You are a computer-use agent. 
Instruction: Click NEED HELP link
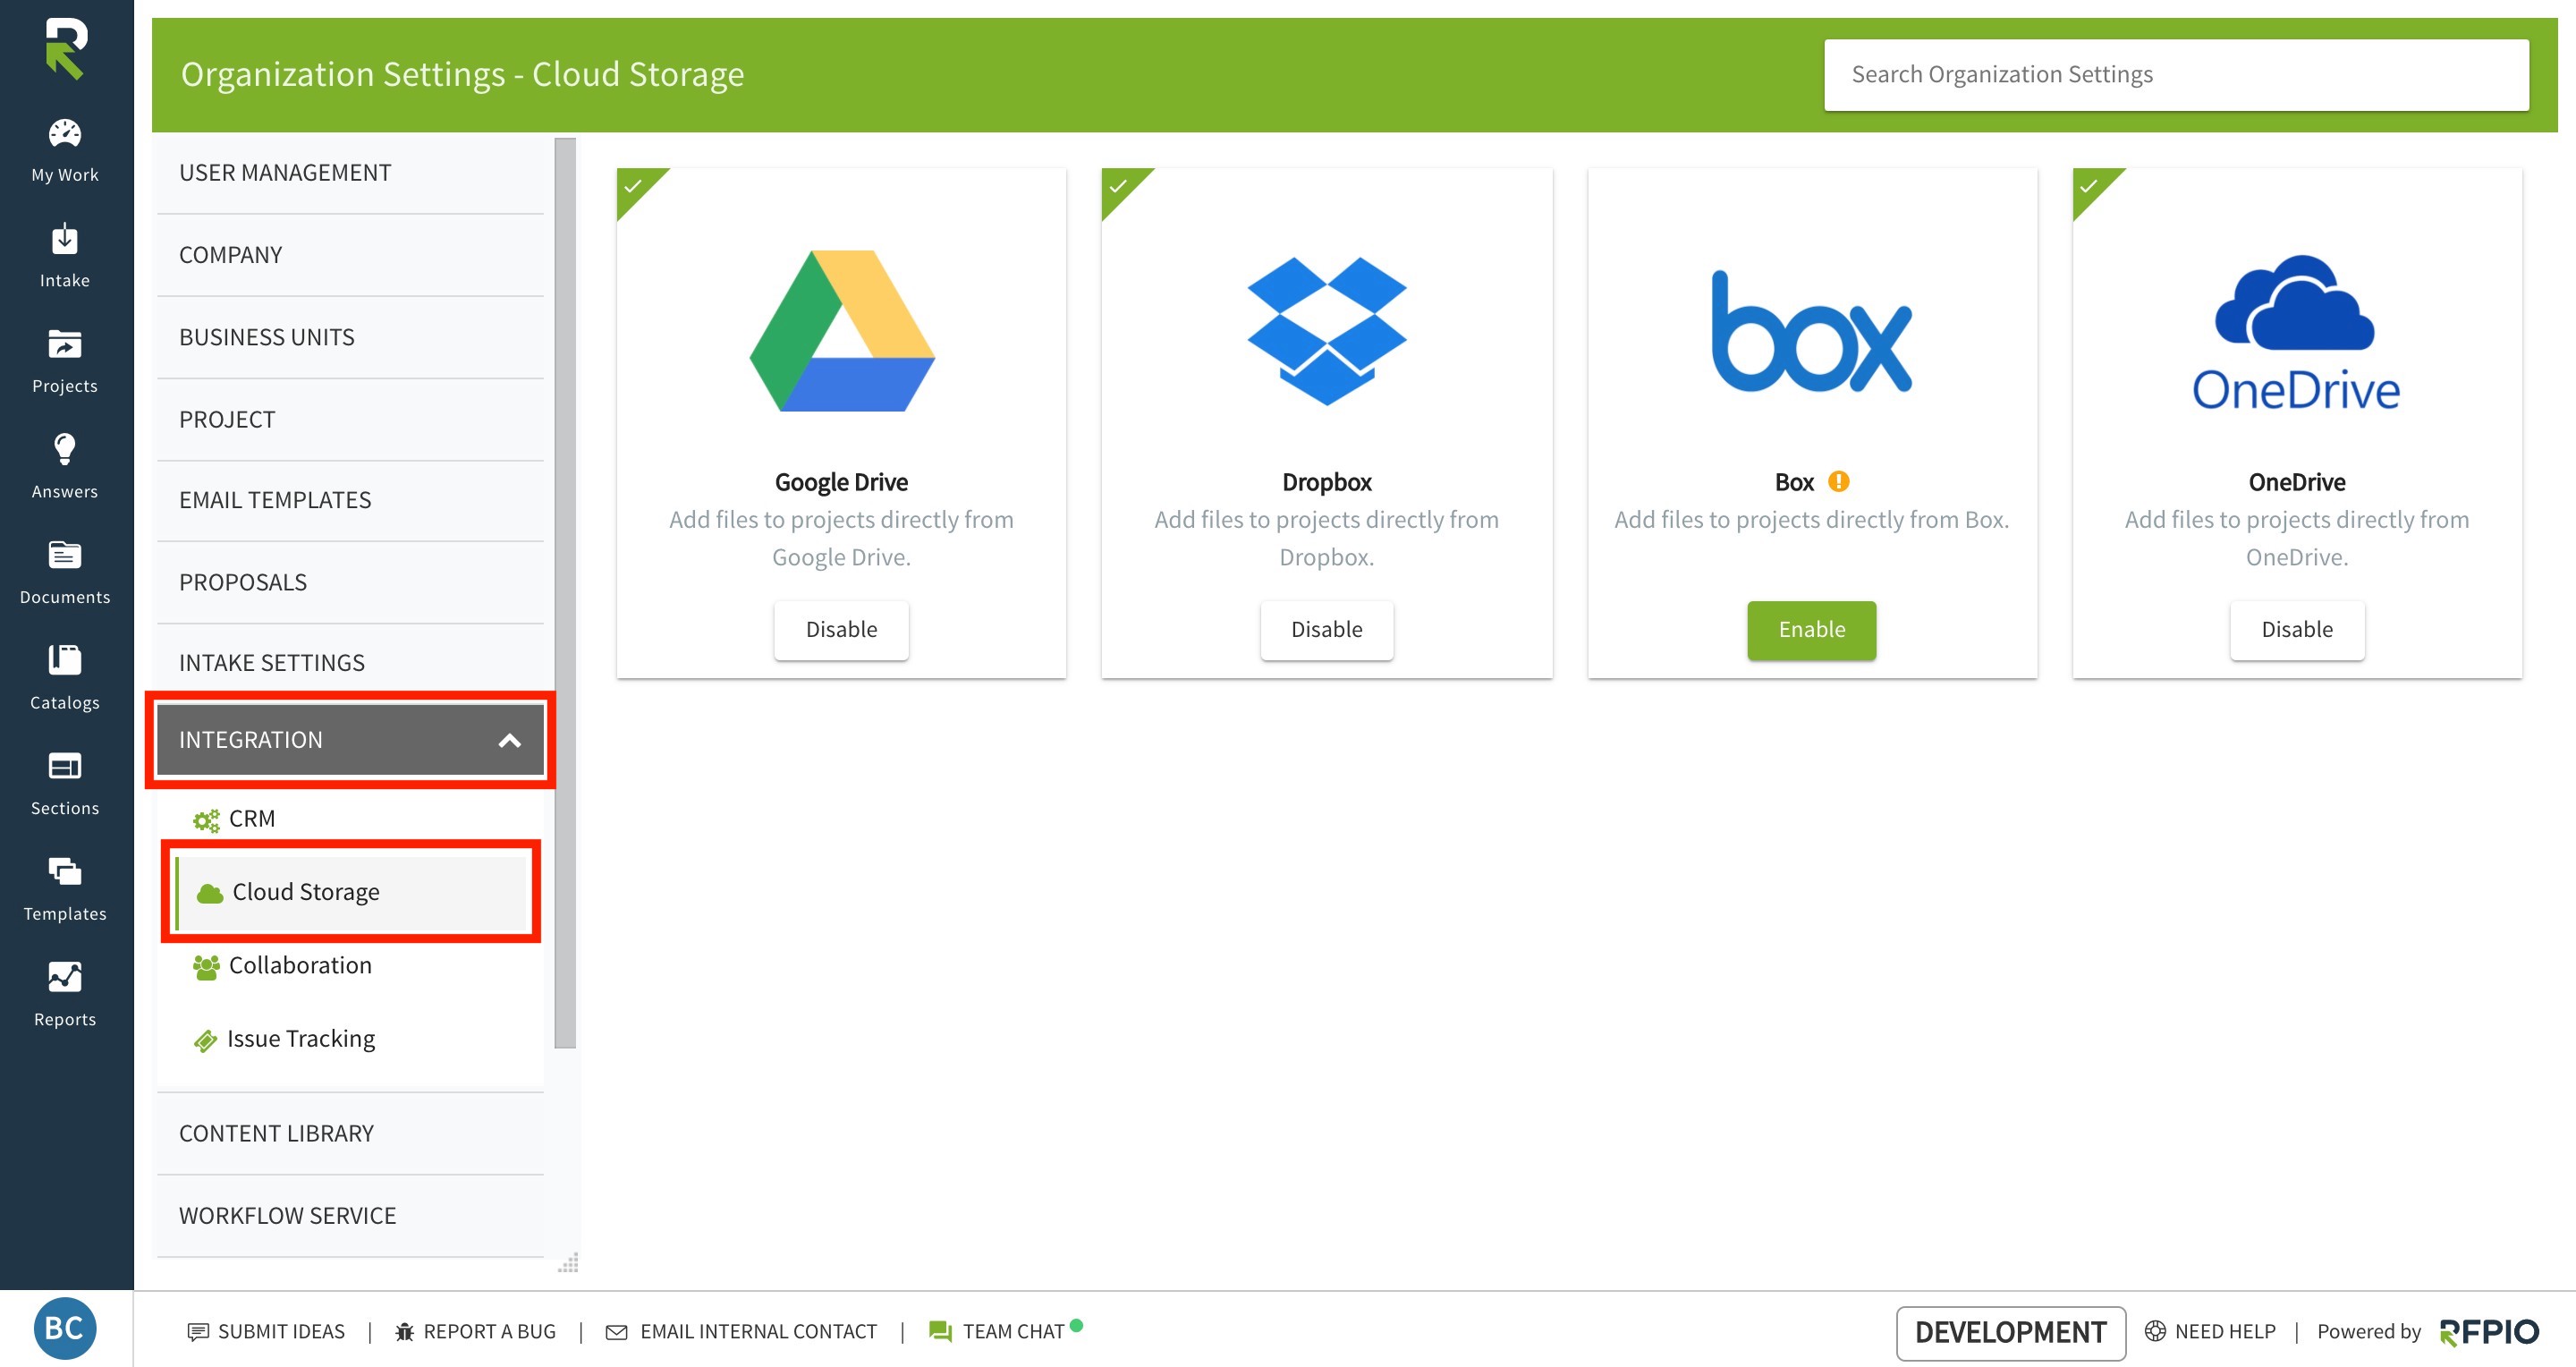tap(2225, 1332)
